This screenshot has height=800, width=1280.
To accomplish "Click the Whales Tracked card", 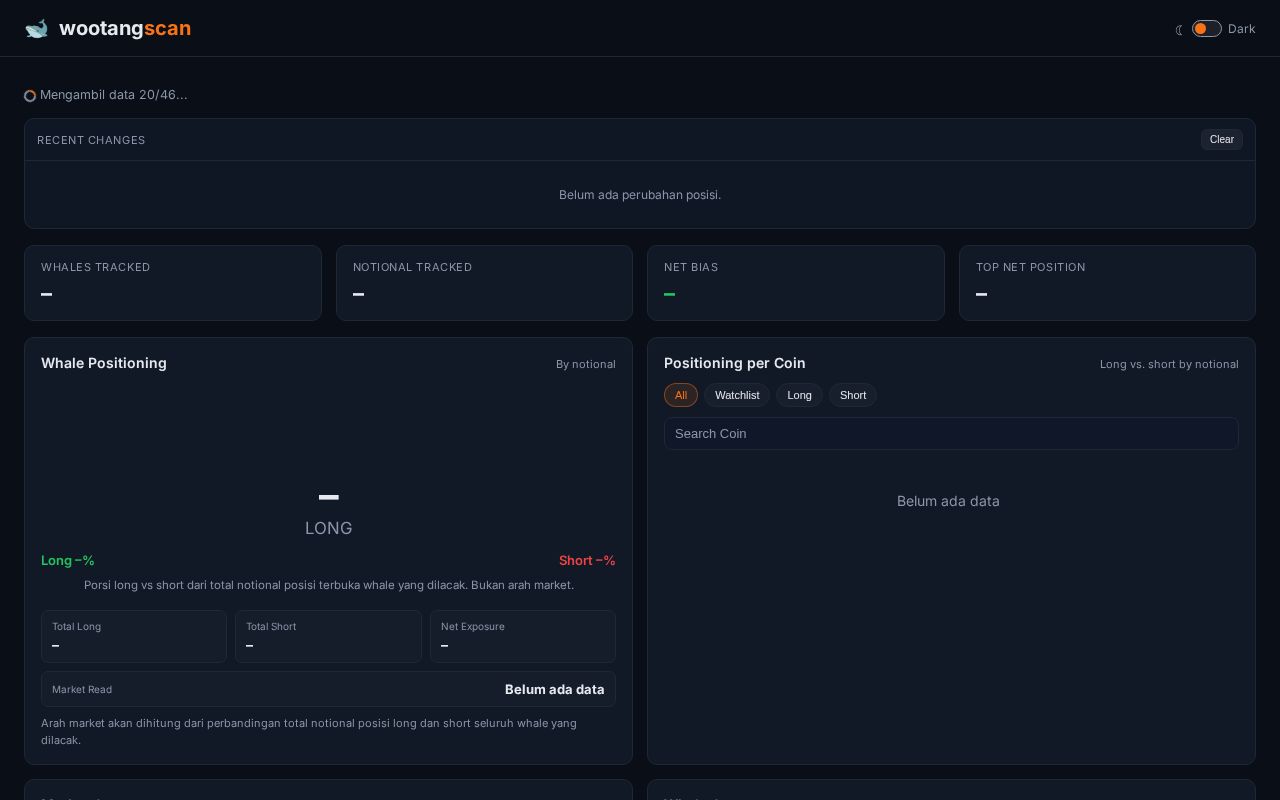I will point(173,283).
